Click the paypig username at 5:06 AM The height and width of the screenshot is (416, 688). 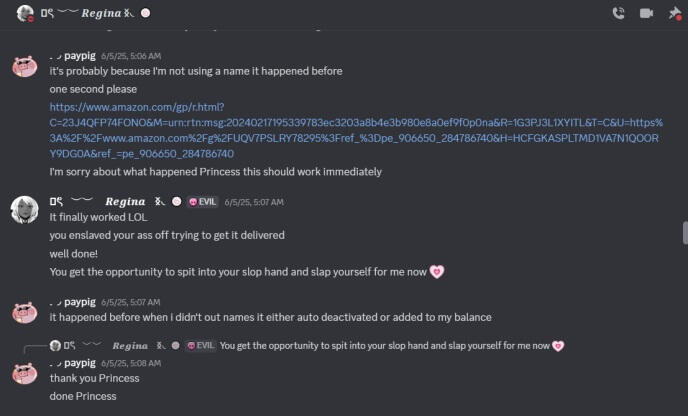[79, 56]
